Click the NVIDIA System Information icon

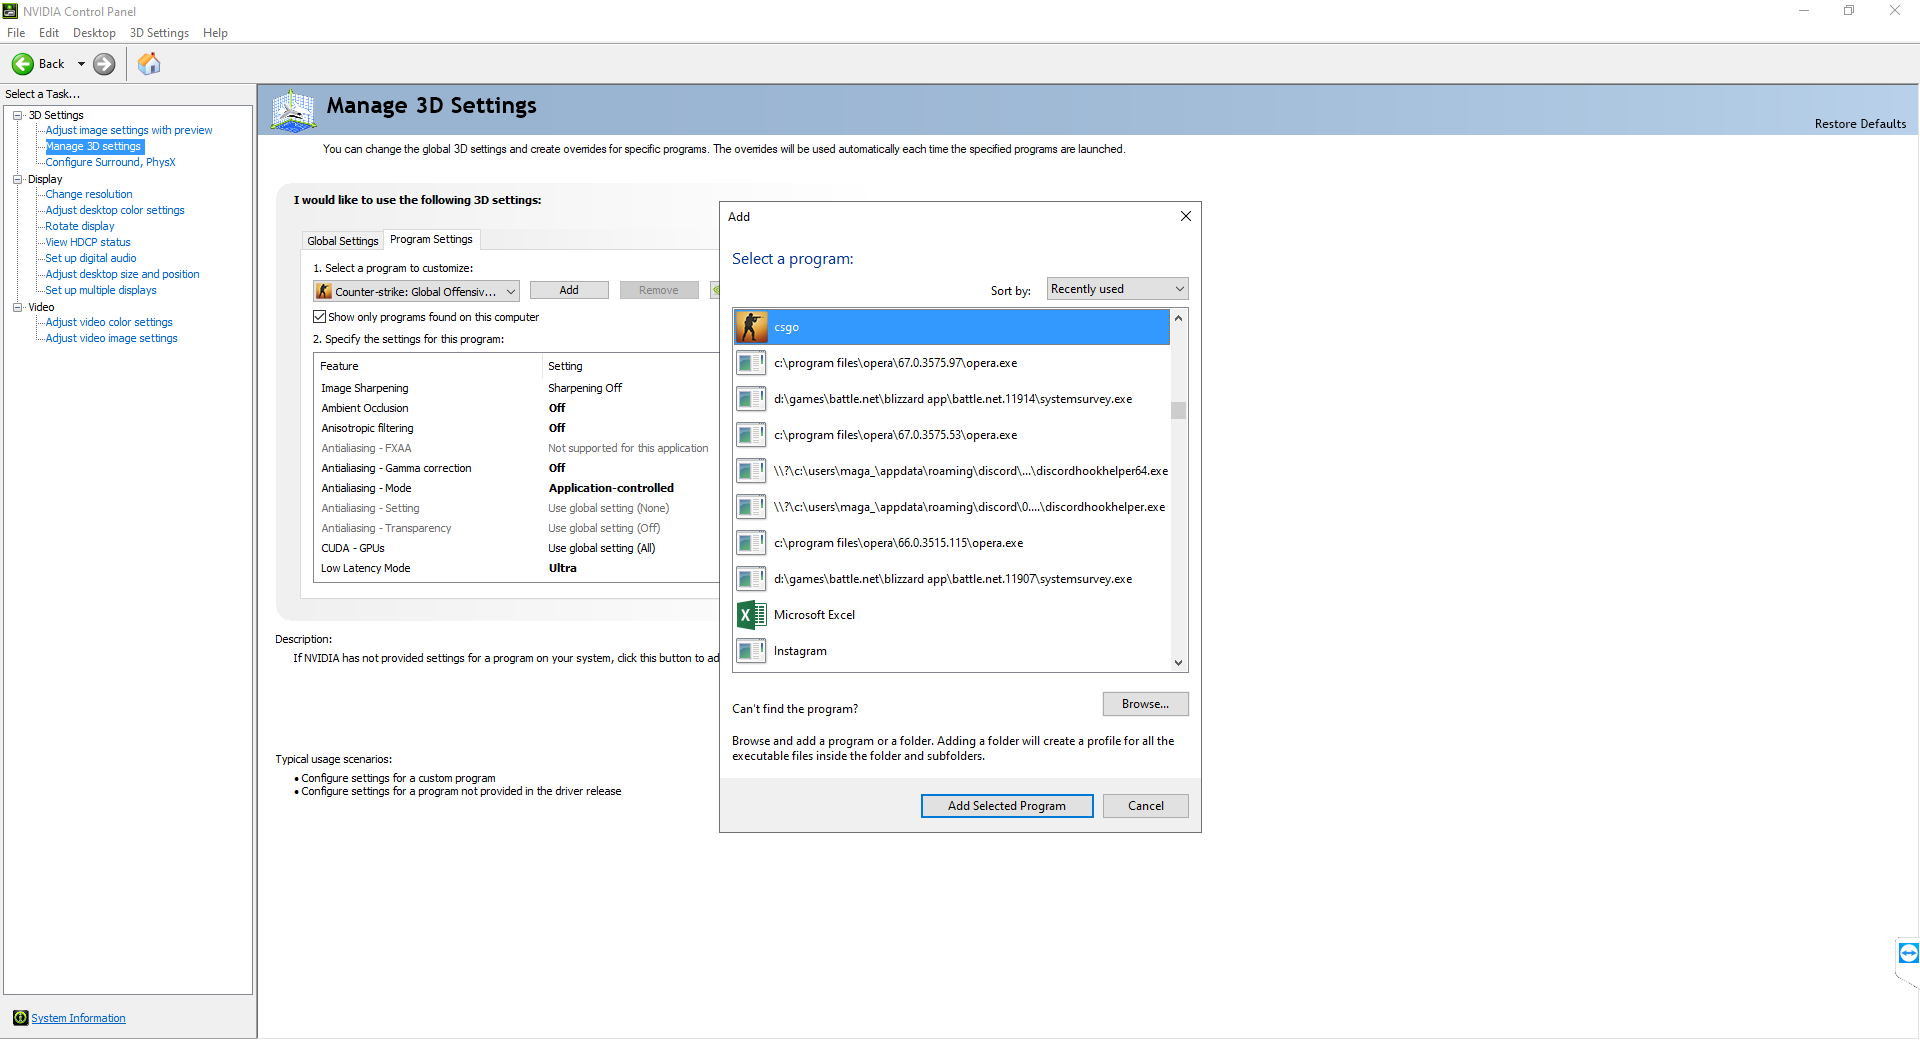pos(20,1018)
